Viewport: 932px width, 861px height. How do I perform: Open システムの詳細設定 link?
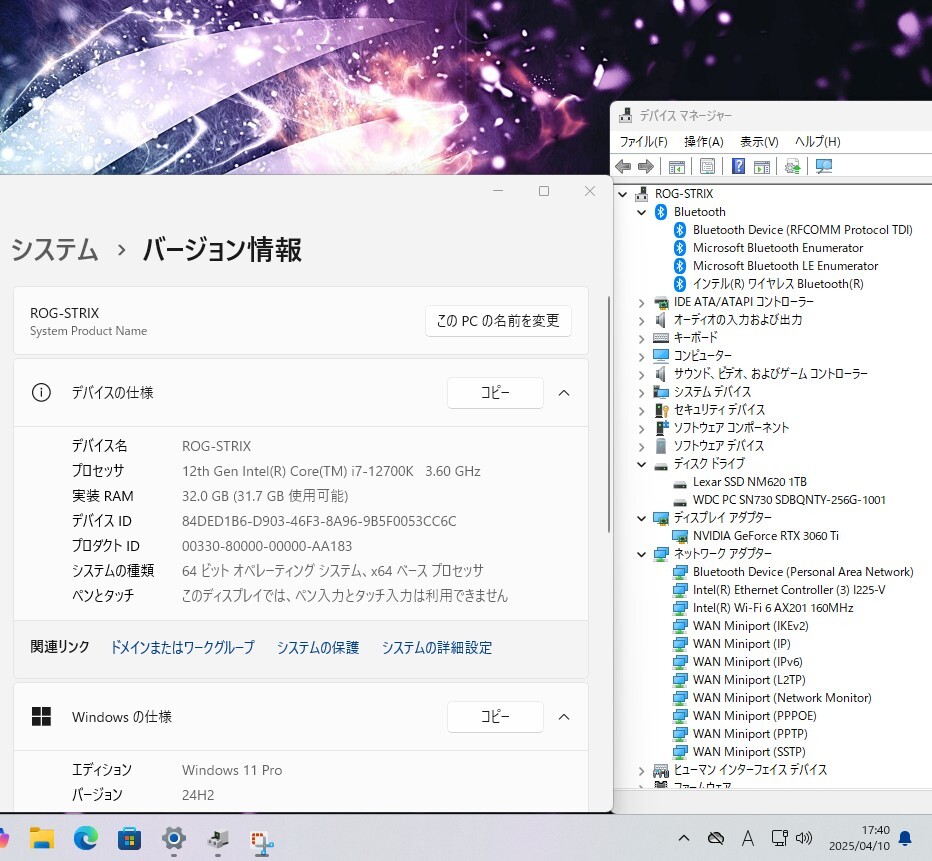tap(437, 647)
